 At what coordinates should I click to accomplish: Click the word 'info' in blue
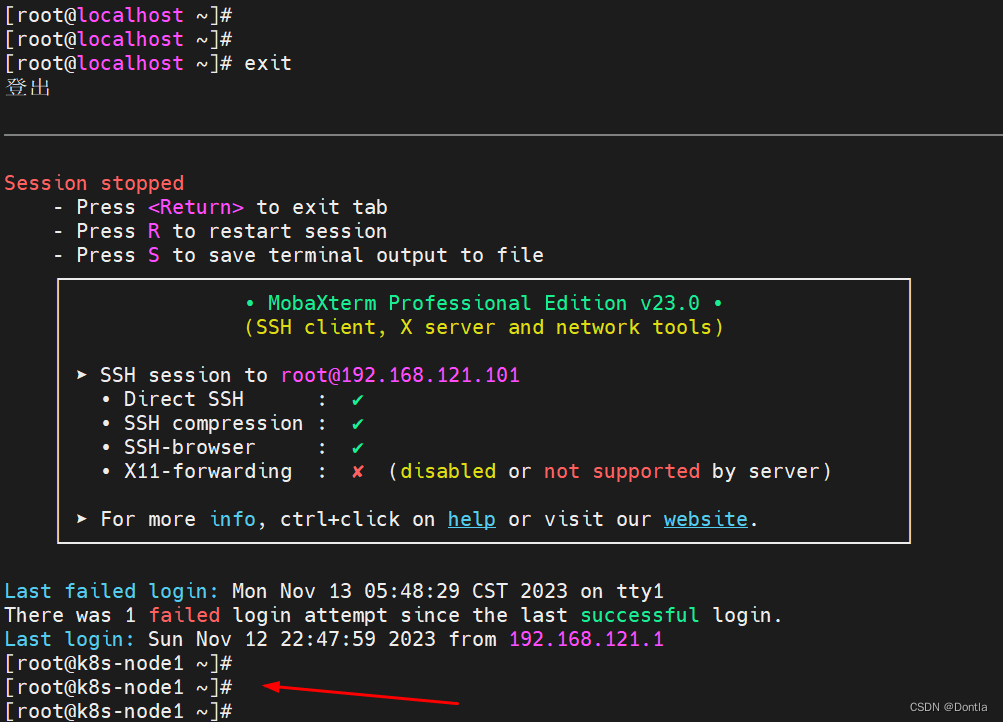[233, 519]
